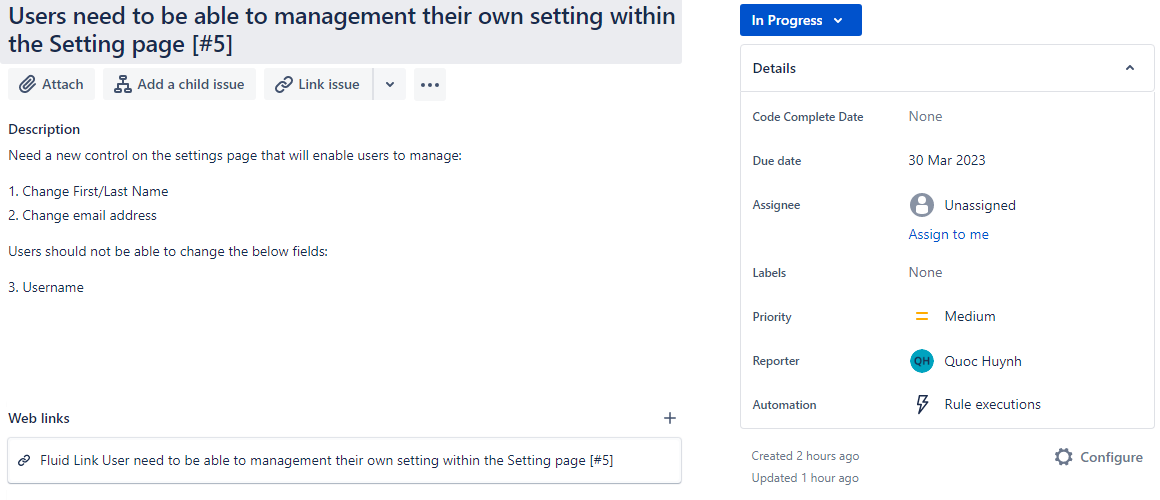
Task: Click the Unassigned assignee value
Action: tap(979, 205)
